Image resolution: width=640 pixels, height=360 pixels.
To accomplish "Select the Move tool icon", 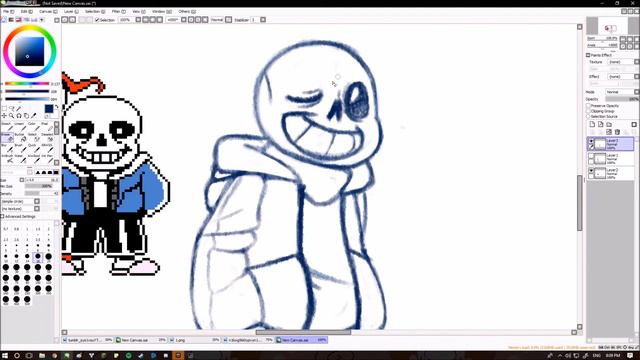I will click(x=4, y=116).
